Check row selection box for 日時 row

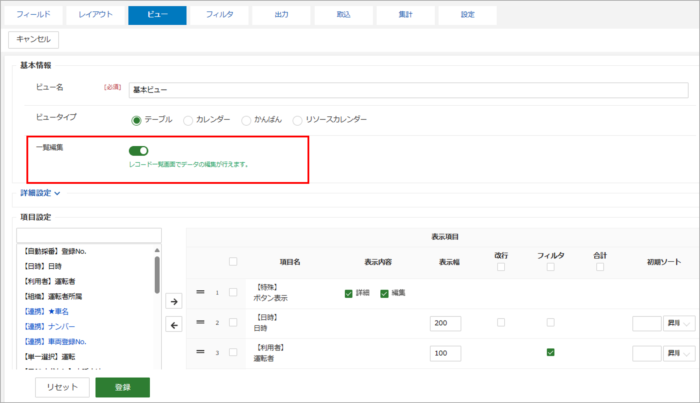click(x=233, y=322)
